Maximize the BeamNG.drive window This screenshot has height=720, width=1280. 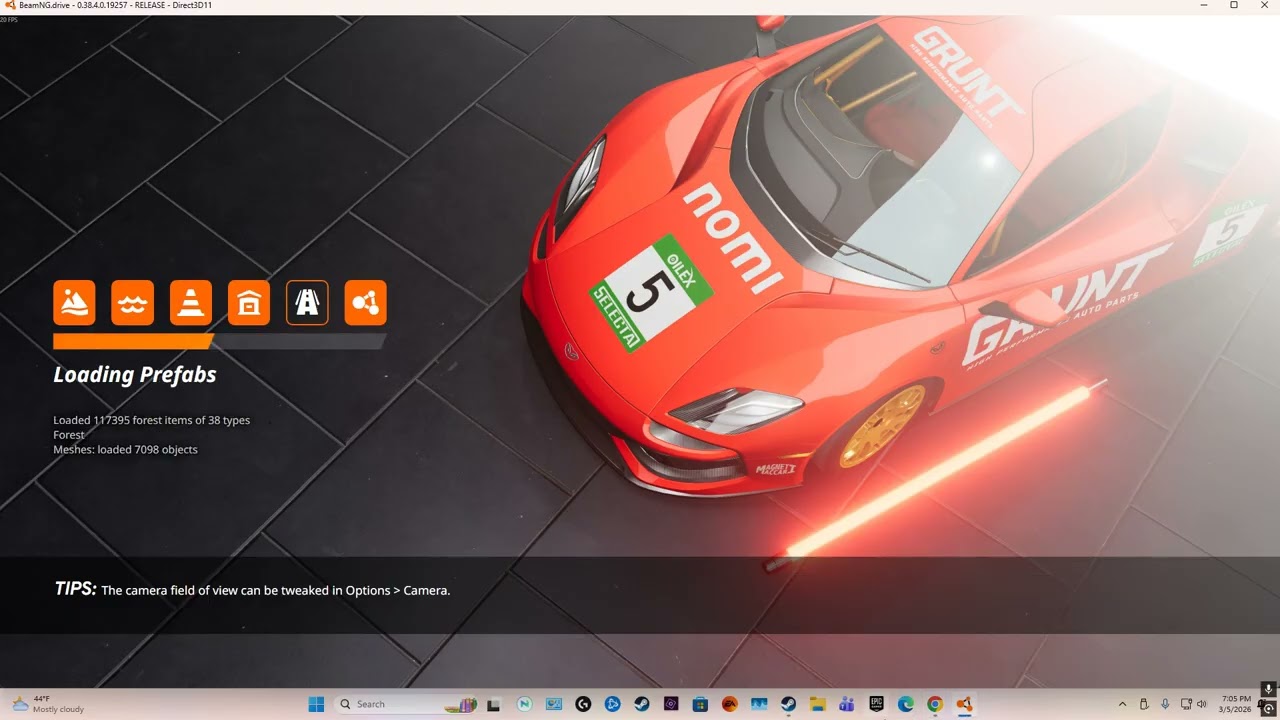[1234, 5]
